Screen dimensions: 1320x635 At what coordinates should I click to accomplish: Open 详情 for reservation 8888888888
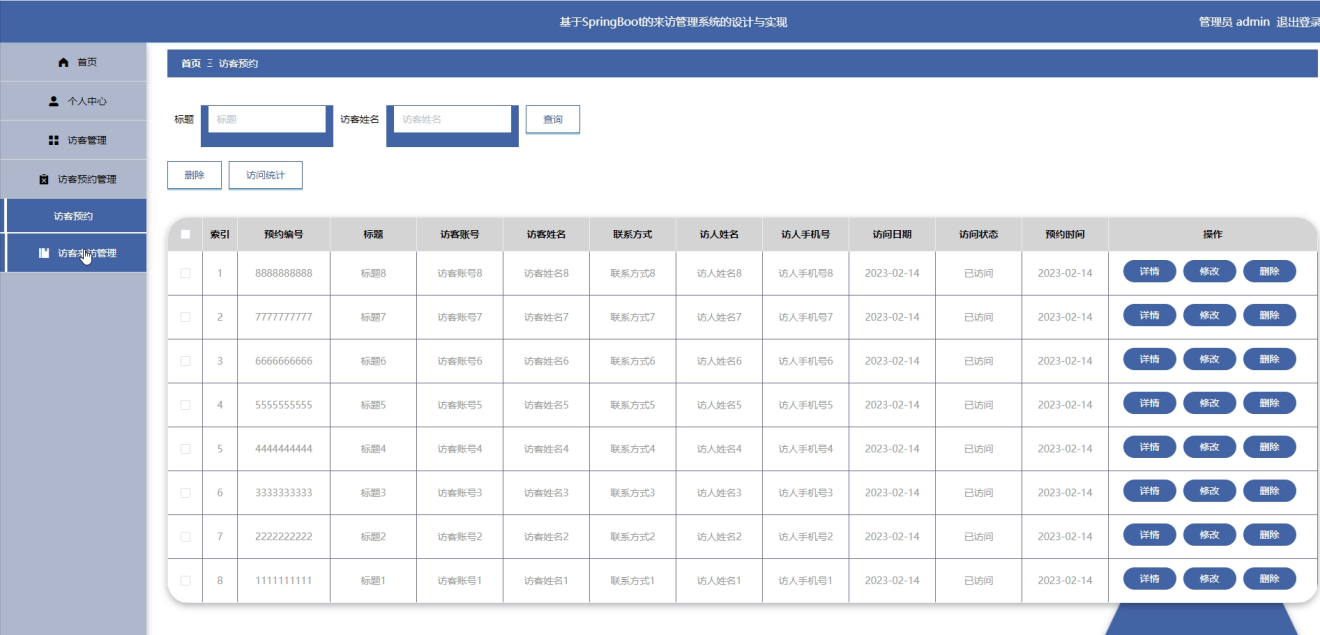pos(1148,270)
